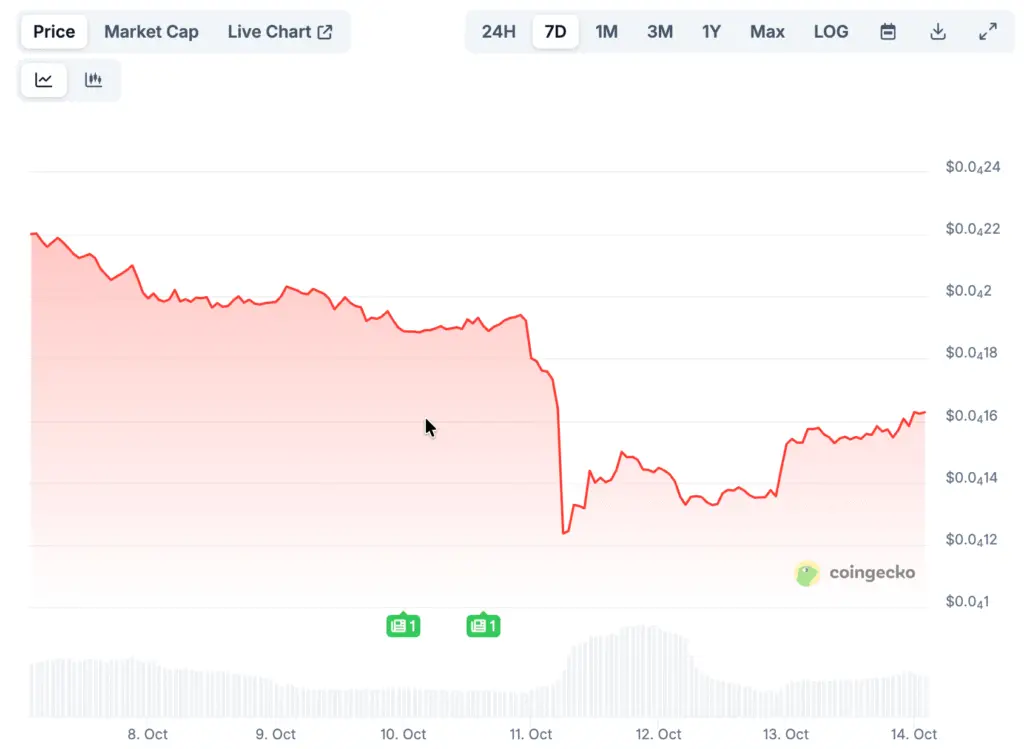
Task: Toggle LOG scale on chart
Action: (830, 31)
